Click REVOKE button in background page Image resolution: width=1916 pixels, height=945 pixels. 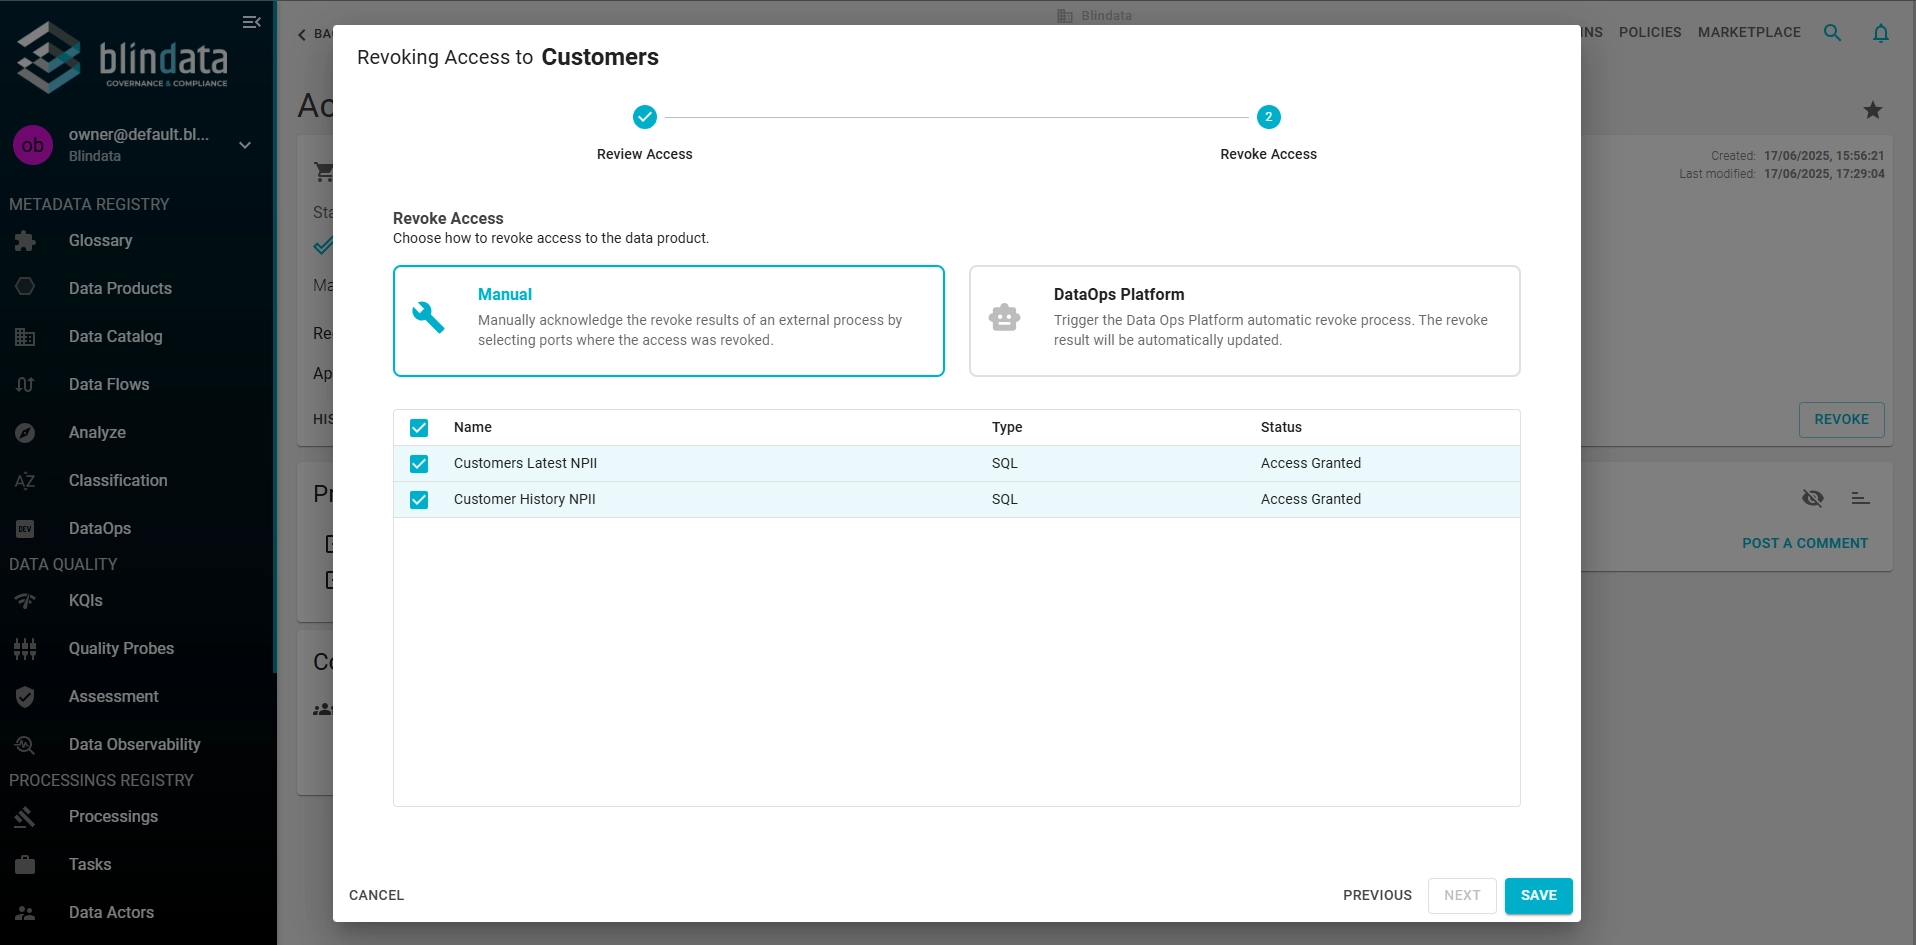pos(1842,420)
